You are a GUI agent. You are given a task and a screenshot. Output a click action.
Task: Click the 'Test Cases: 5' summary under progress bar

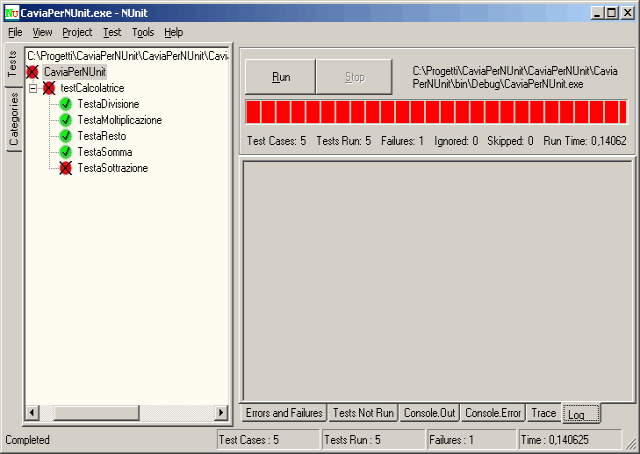[x=276, y=141]
